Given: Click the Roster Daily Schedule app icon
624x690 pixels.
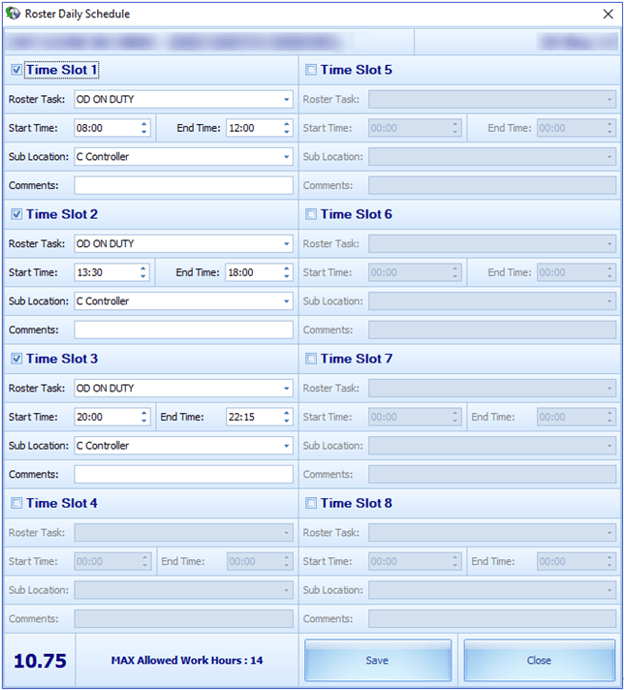Looking at the screenshot, I should (x=13, y=14).
